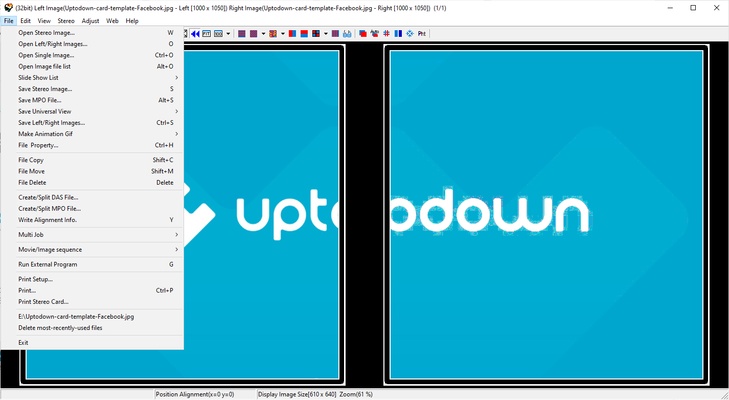
Task: Open the Edit menu
Action: (26, 21)
